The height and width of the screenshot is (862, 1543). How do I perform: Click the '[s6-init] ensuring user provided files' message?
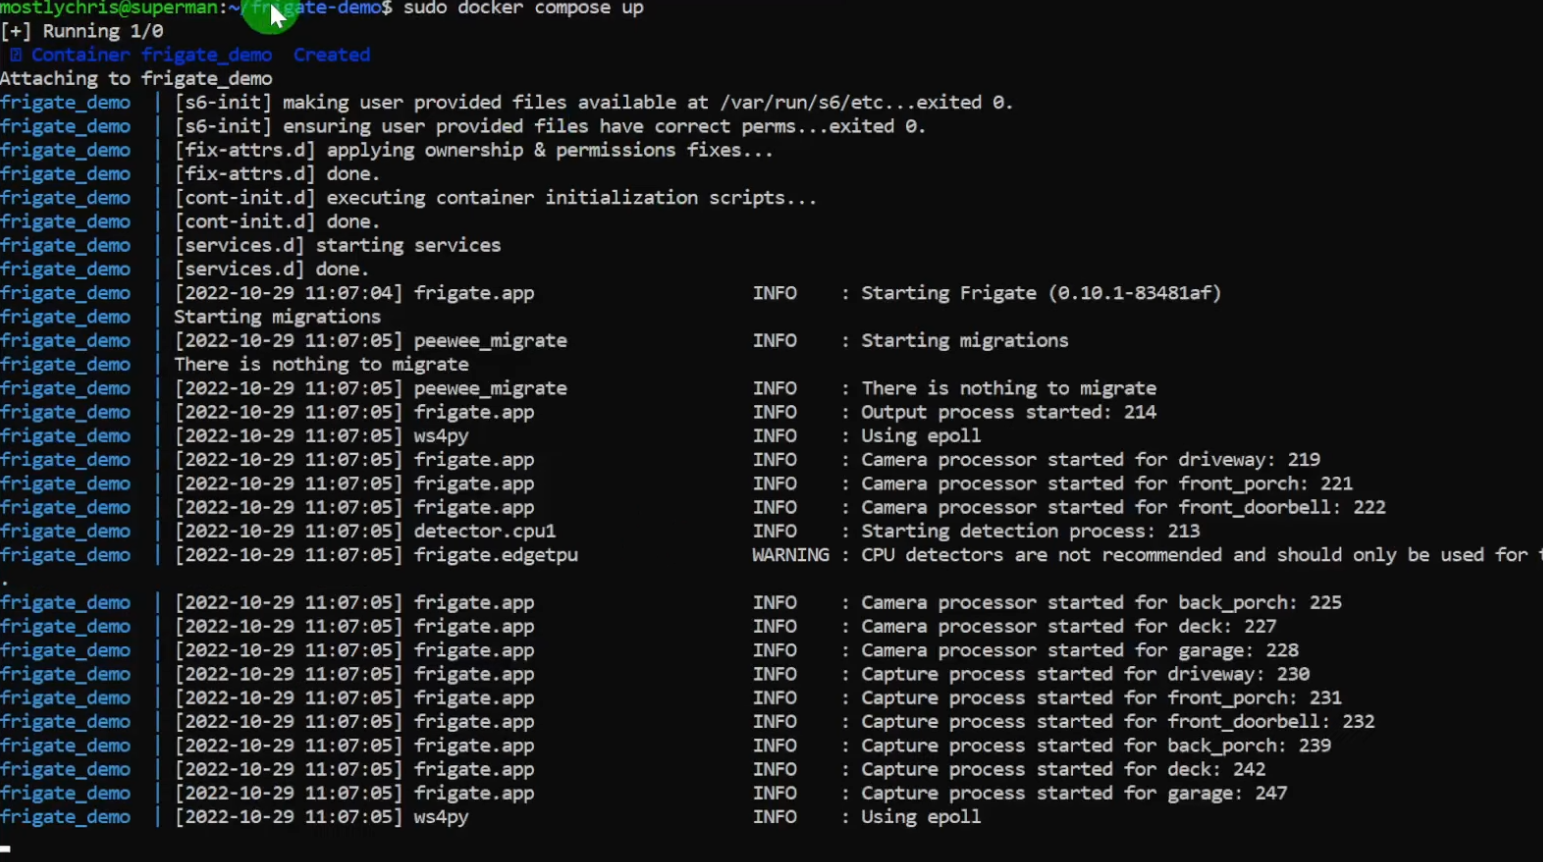pyautogui.click(x=550, y=126)
